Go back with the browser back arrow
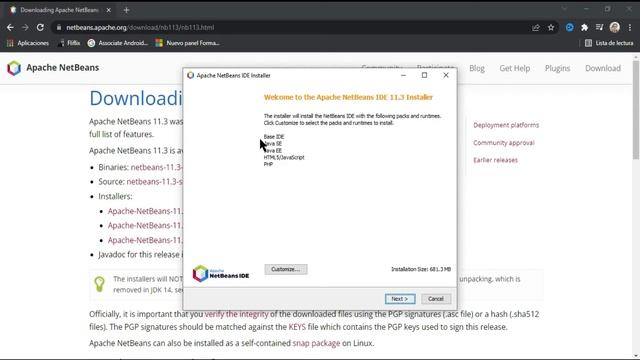This screenshot has height=360, width=640. (x=10, y=27)
